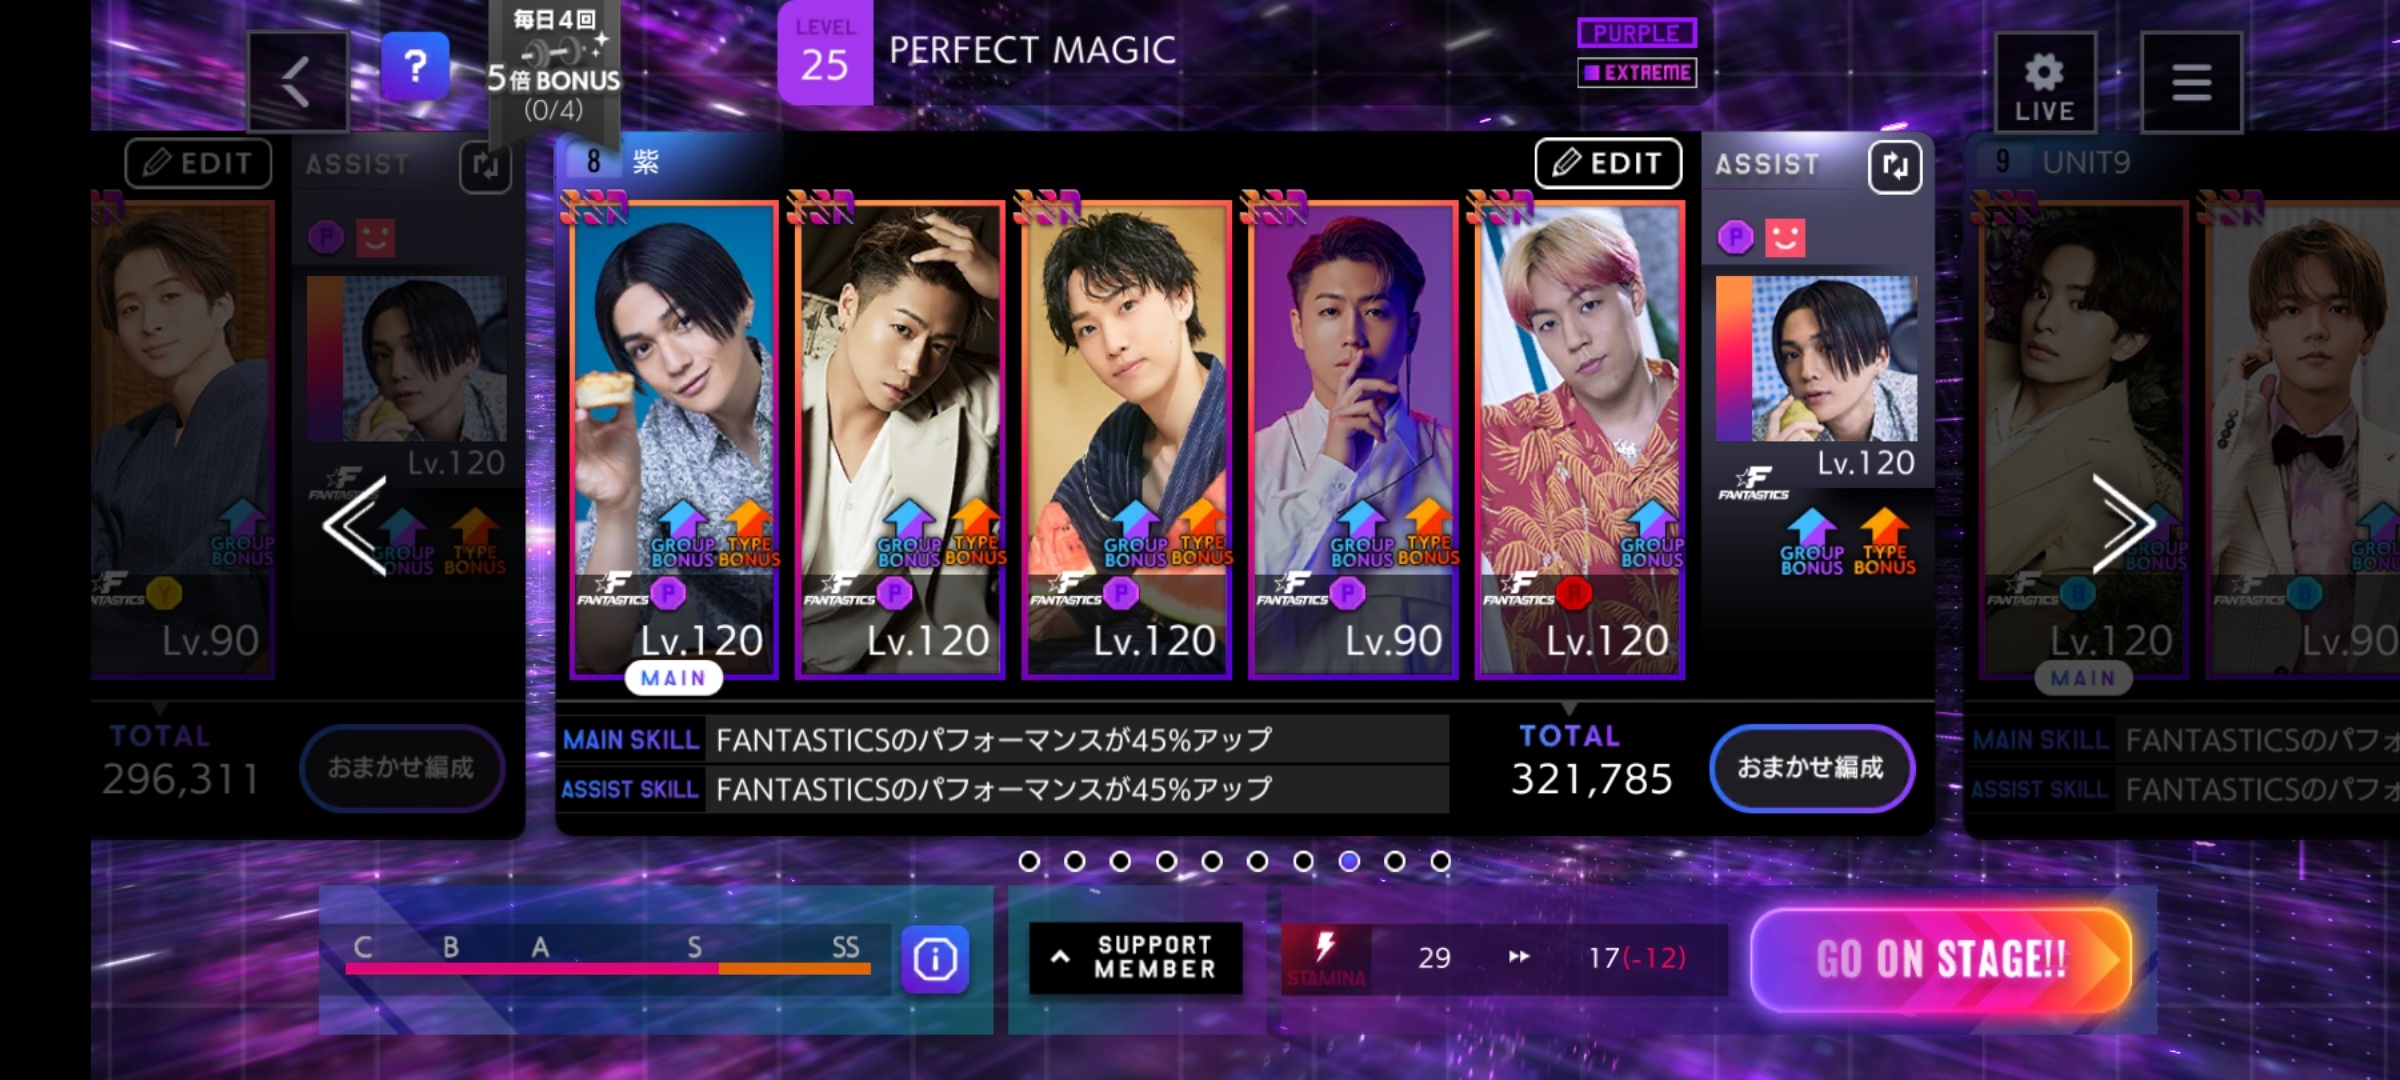Select the ninth unit page dot
The height and width of the screenshot is (1080, 2400).
[x=1394, y=861]
